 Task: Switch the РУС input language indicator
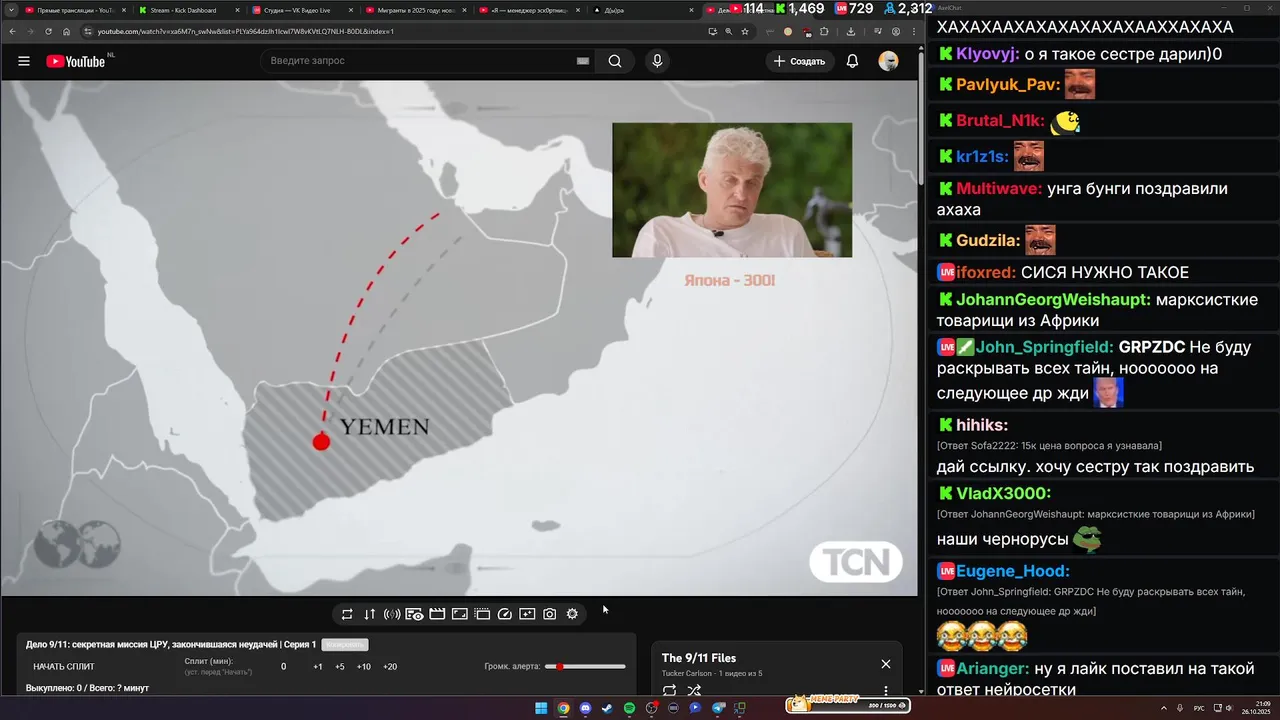pos(1199,708)
